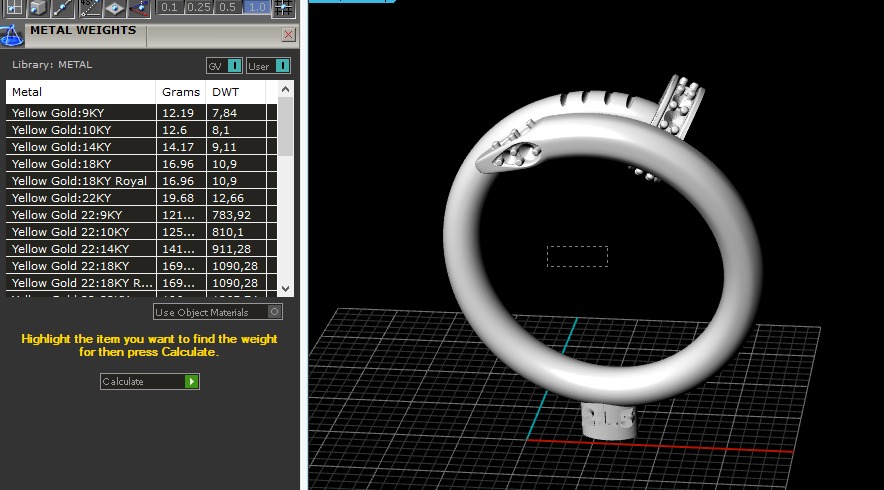Image resolution: width=884 pixels, height=490 pixels.
Task: Select the Yellow Gold 22:10KY row
Action: [x=141, y=232]
